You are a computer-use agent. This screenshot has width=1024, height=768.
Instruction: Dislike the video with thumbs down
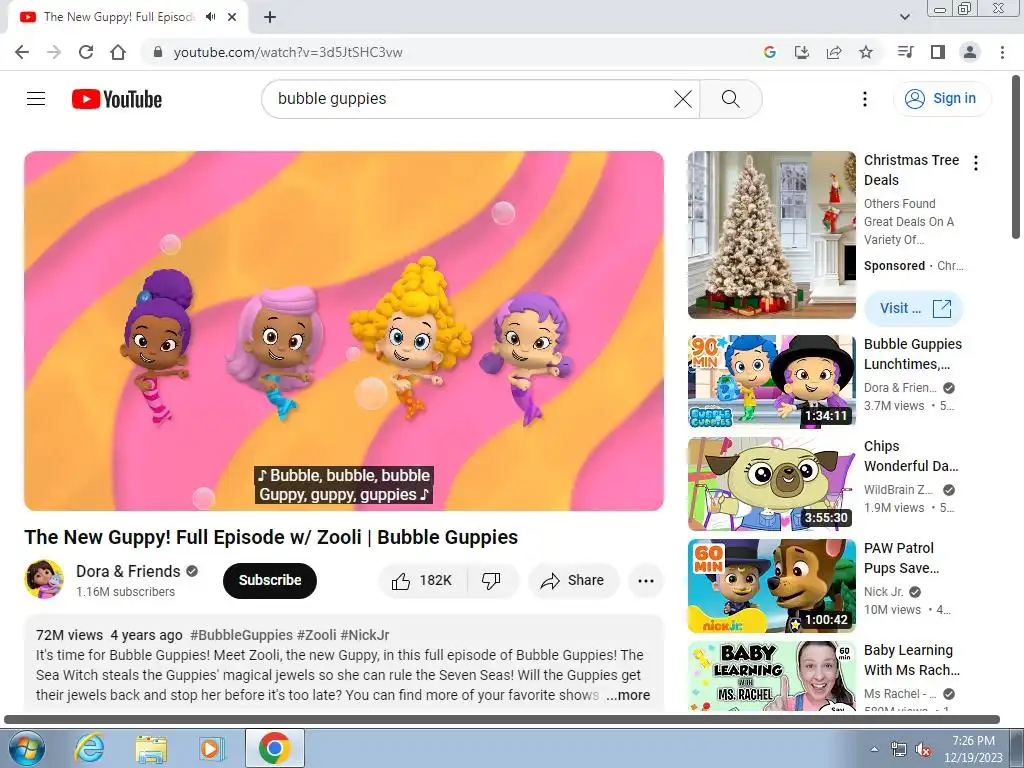click(x=491, y=580)
